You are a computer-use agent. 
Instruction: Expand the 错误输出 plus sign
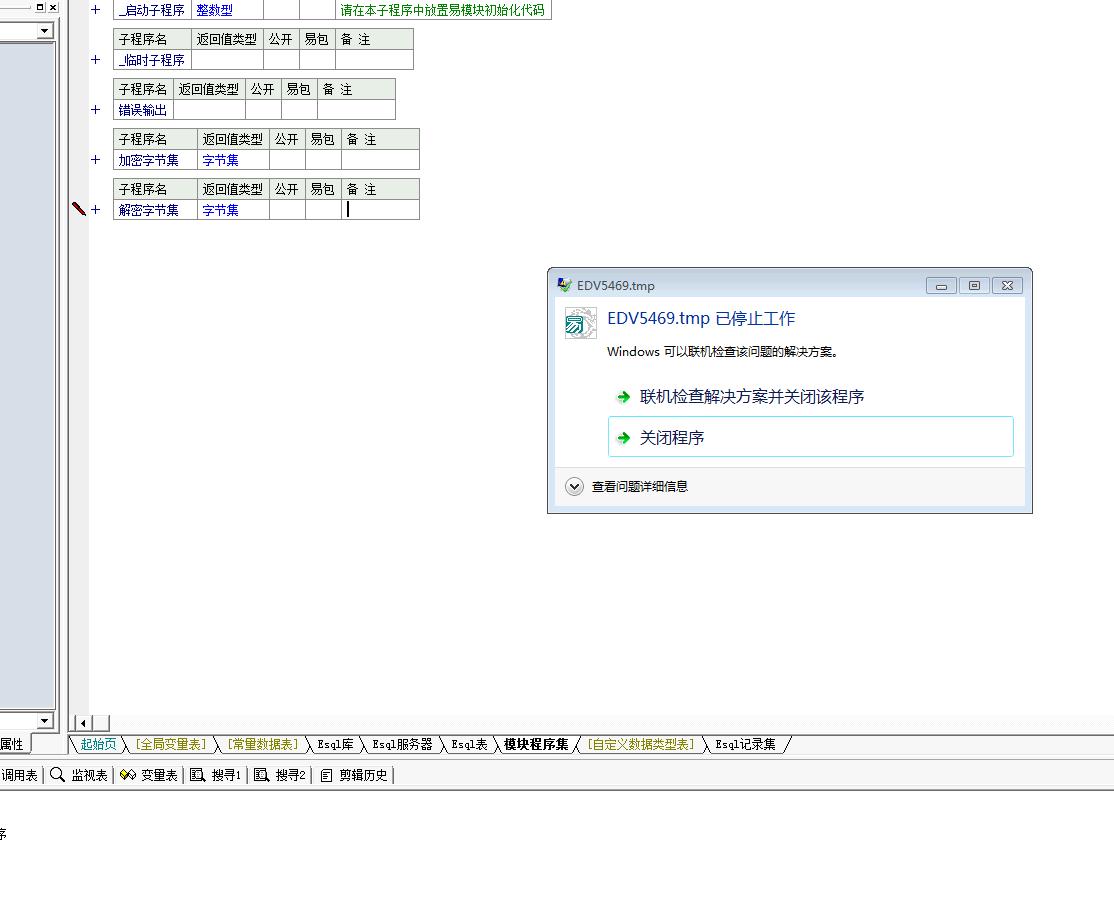(95, 109)
